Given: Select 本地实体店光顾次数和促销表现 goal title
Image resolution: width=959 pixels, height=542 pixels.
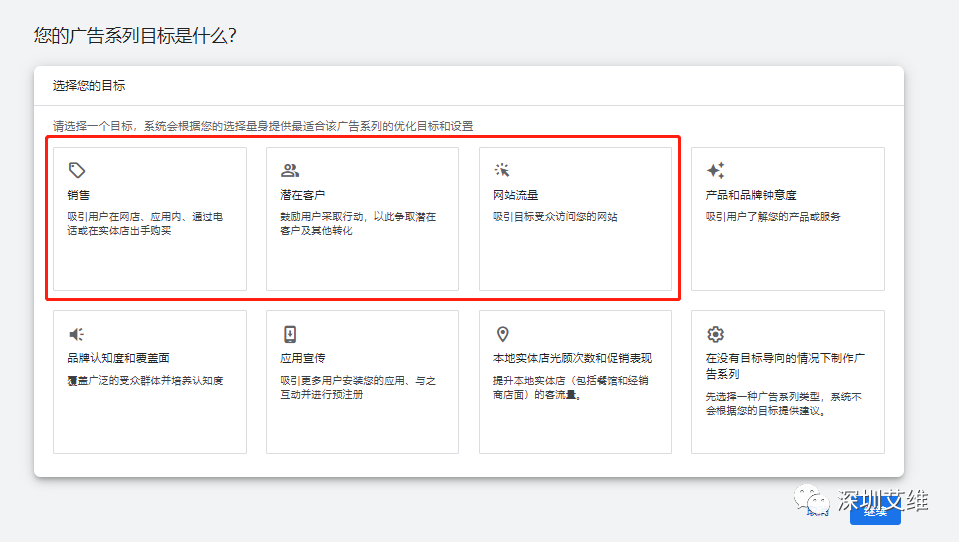Looking at the screenshot, I should (x=573, y=358).
